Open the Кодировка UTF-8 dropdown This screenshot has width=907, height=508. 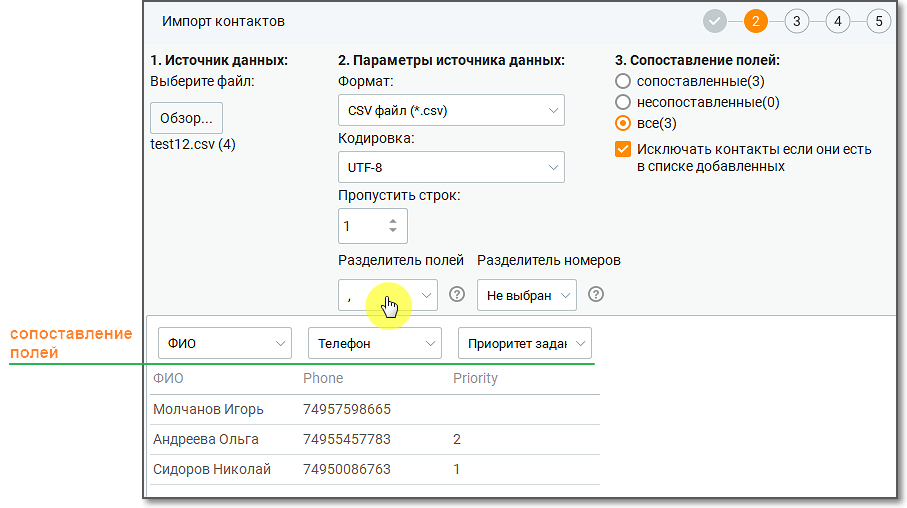[451, 167]
